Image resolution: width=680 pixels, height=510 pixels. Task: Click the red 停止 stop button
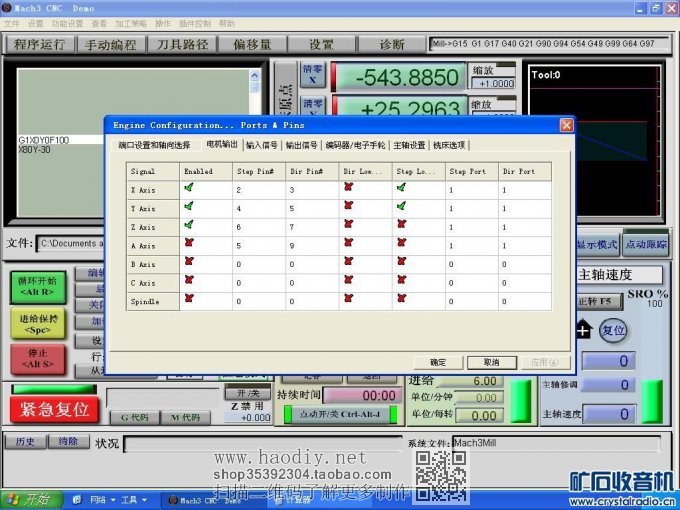click(37, 358)
